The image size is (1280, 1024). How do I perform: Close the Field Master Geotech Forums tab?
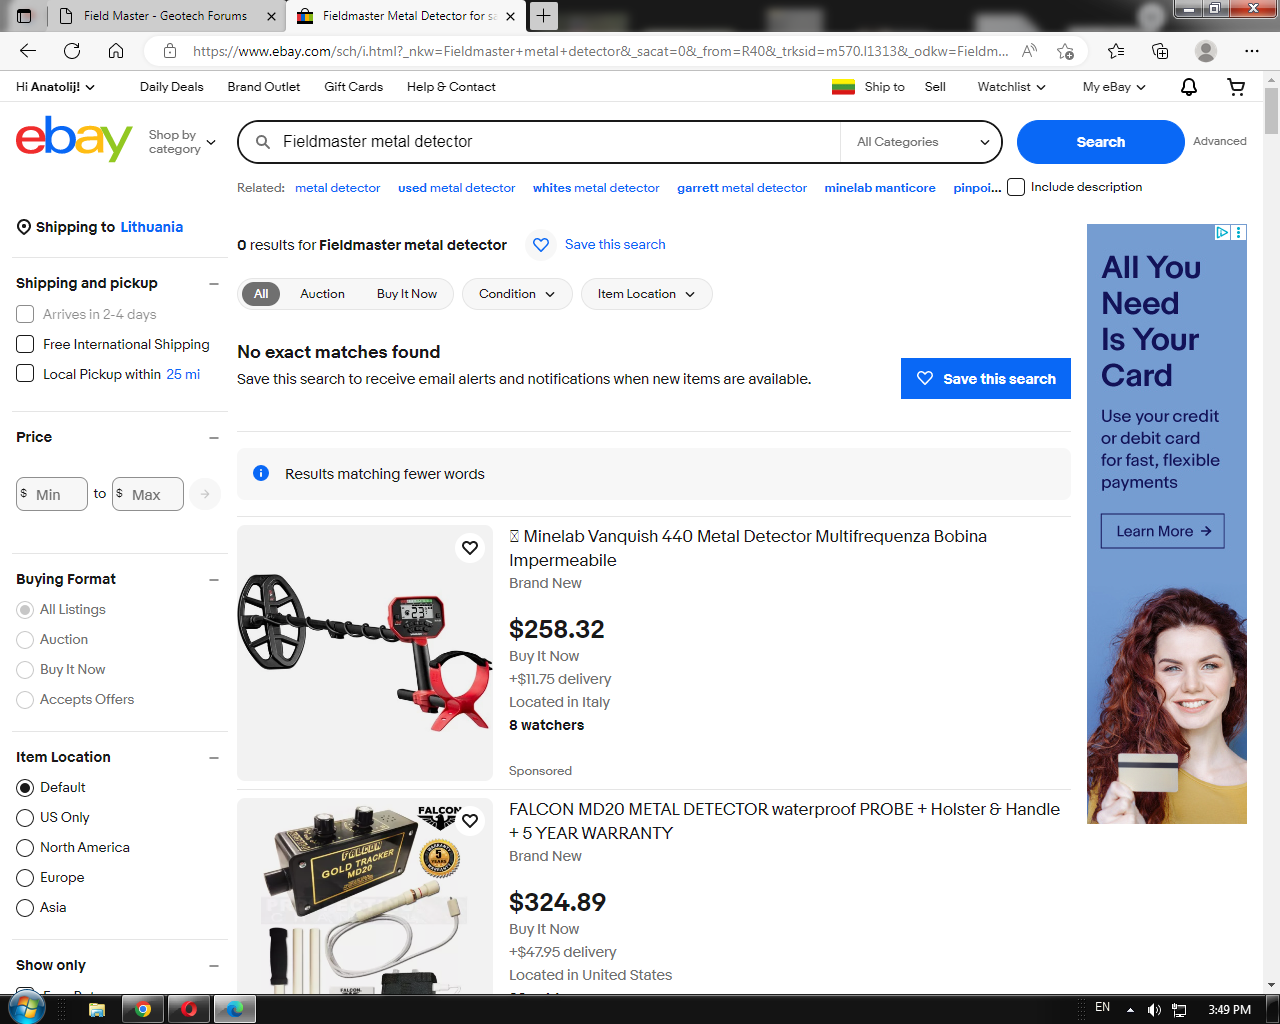(271, 16)
